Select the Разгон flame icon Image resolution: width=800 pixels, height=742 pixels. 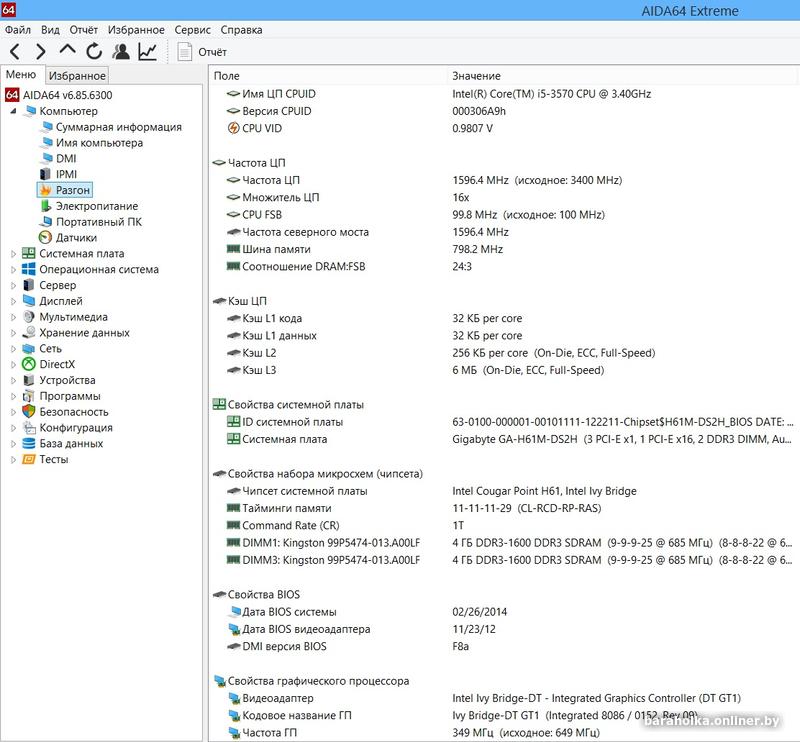(x=46, y=190)
